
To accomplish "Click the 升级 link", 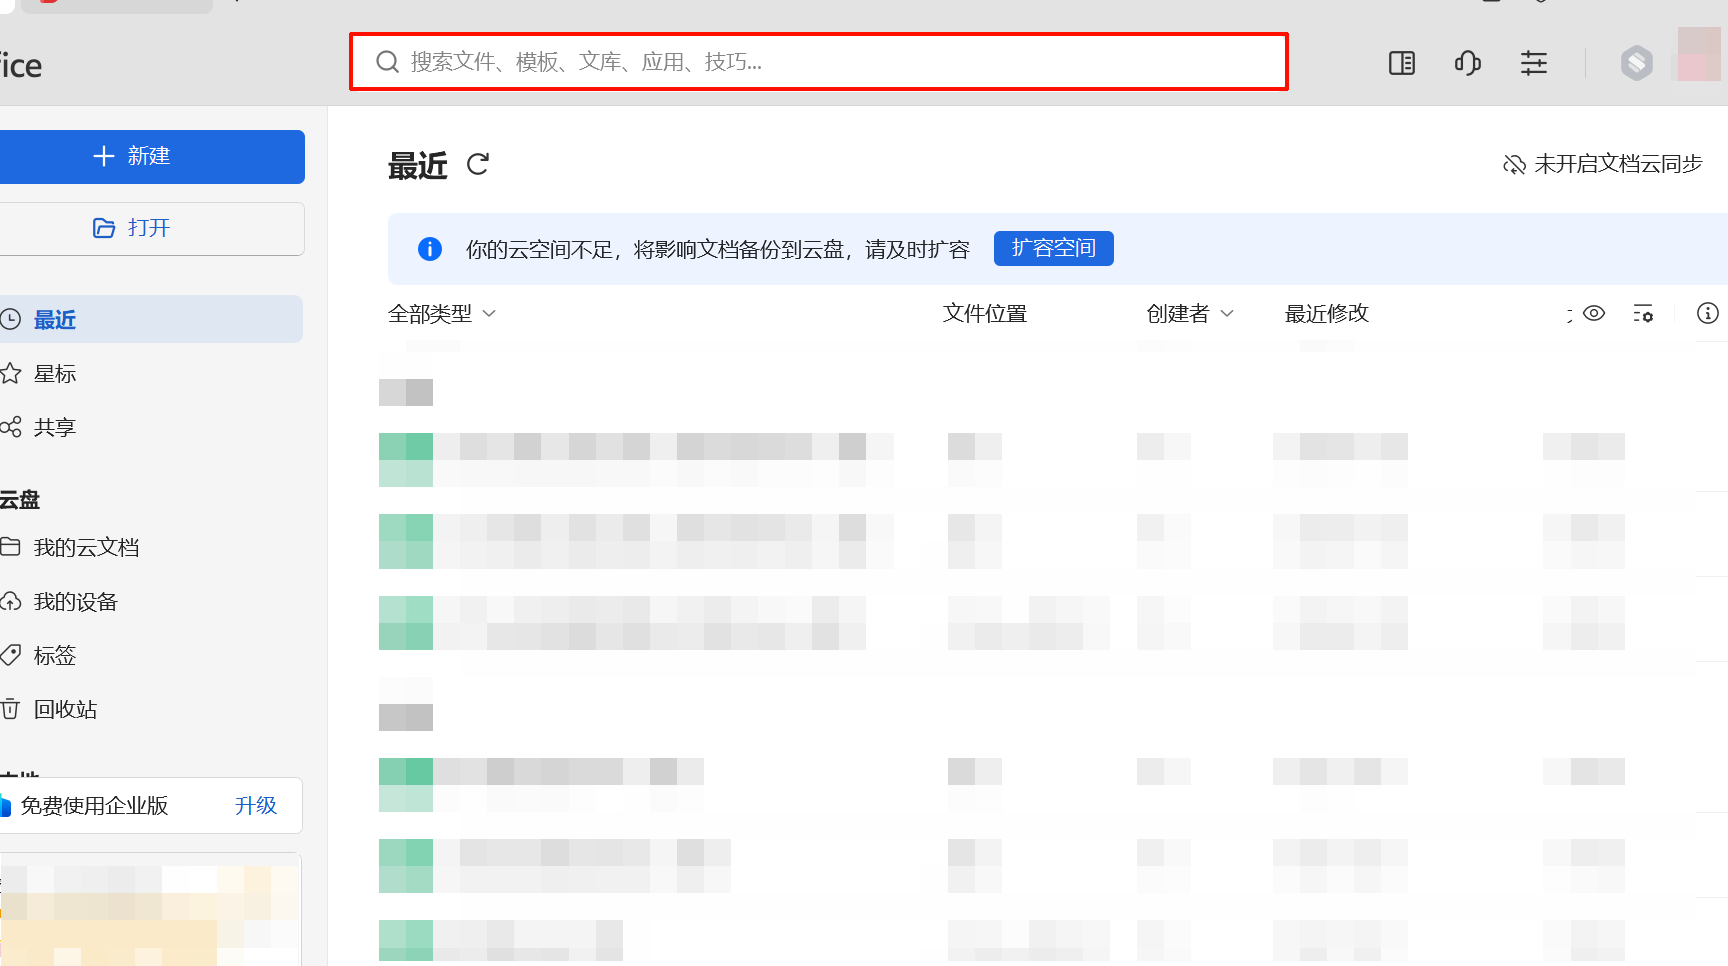I will (x=255, y=806).
